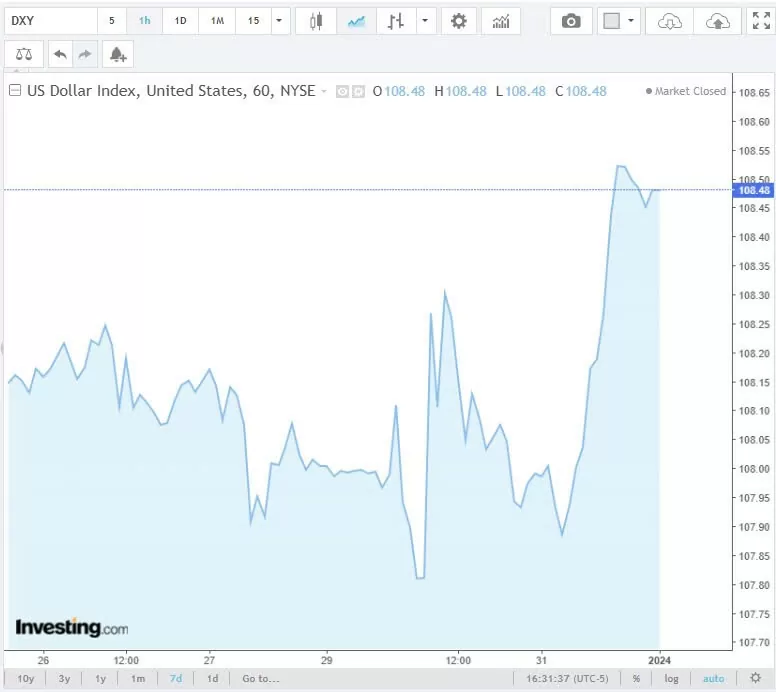Toggle auto scale
Image resolution: width=776 pixels, height=692 pixels.
click(x=713, y=678)
